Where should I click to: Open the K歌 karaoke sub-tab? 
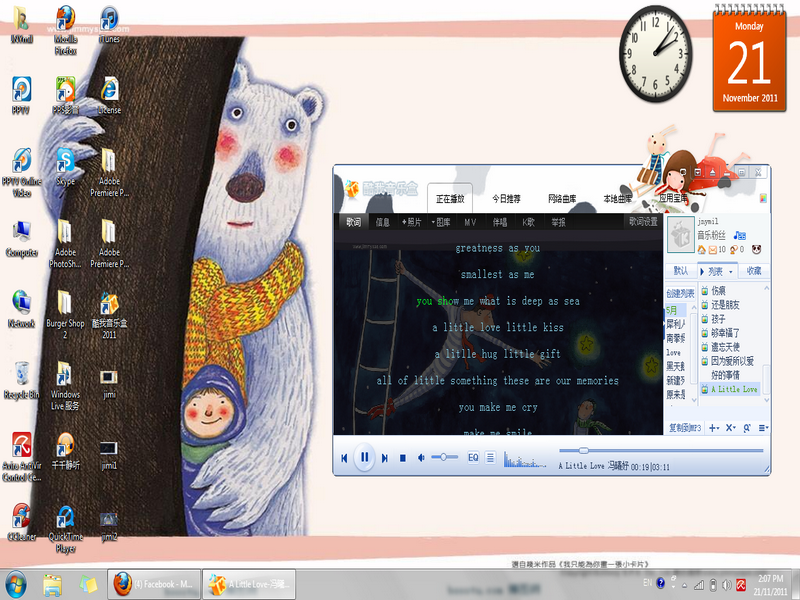[529, 222]
